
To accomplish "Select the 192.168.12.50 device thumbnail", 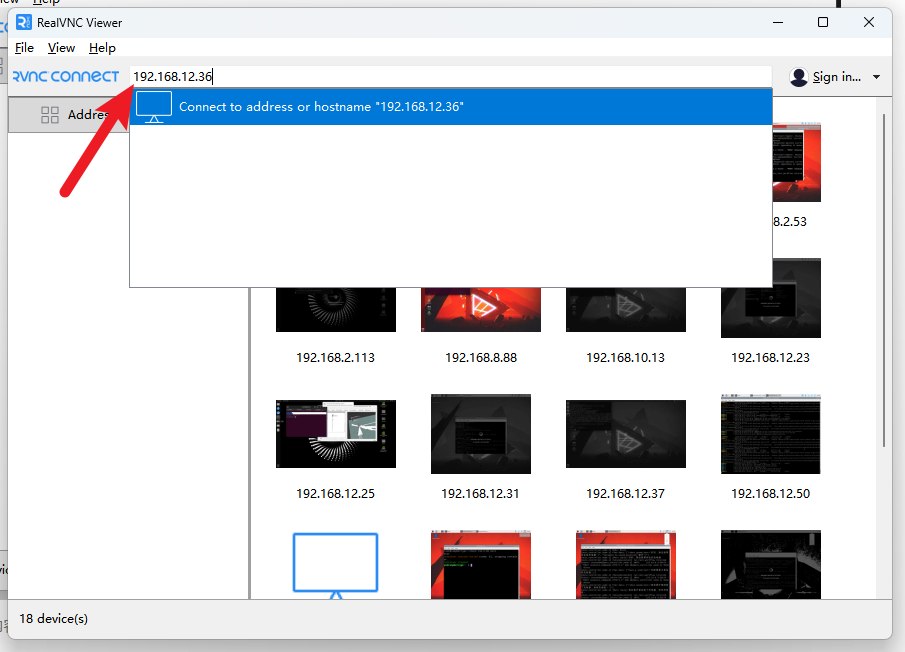I will [x=770, y=434].
